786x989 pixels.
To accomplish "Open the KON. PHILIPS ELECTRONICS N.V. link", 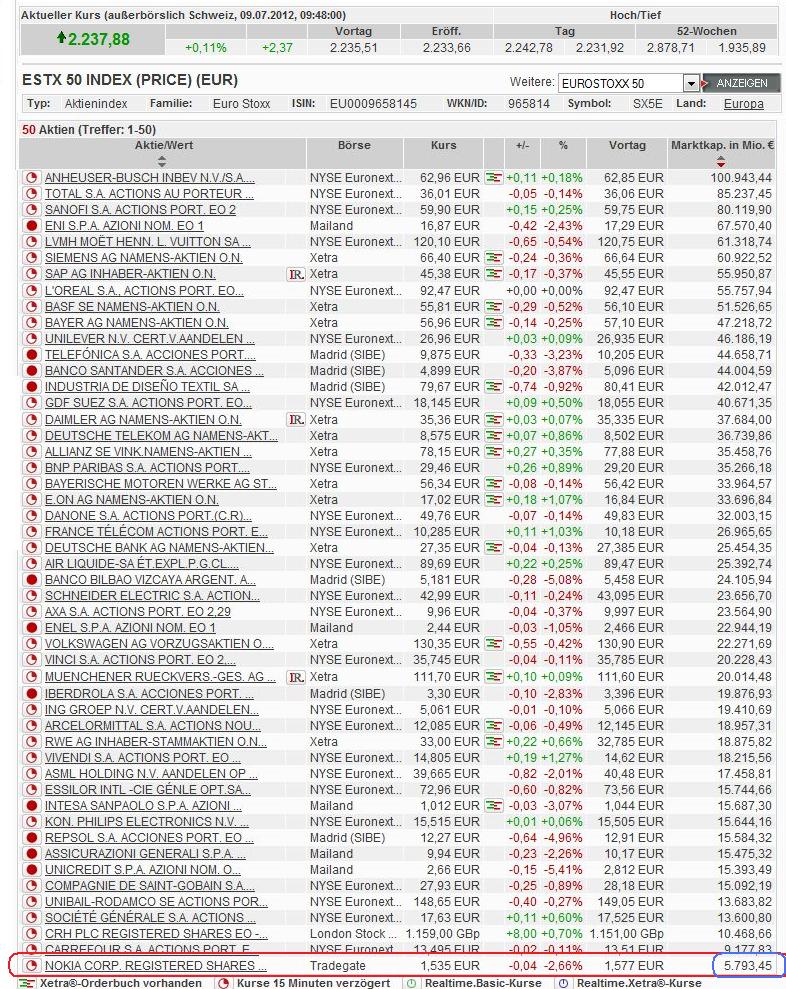I will pyautogui.click(x=146, y=822).
